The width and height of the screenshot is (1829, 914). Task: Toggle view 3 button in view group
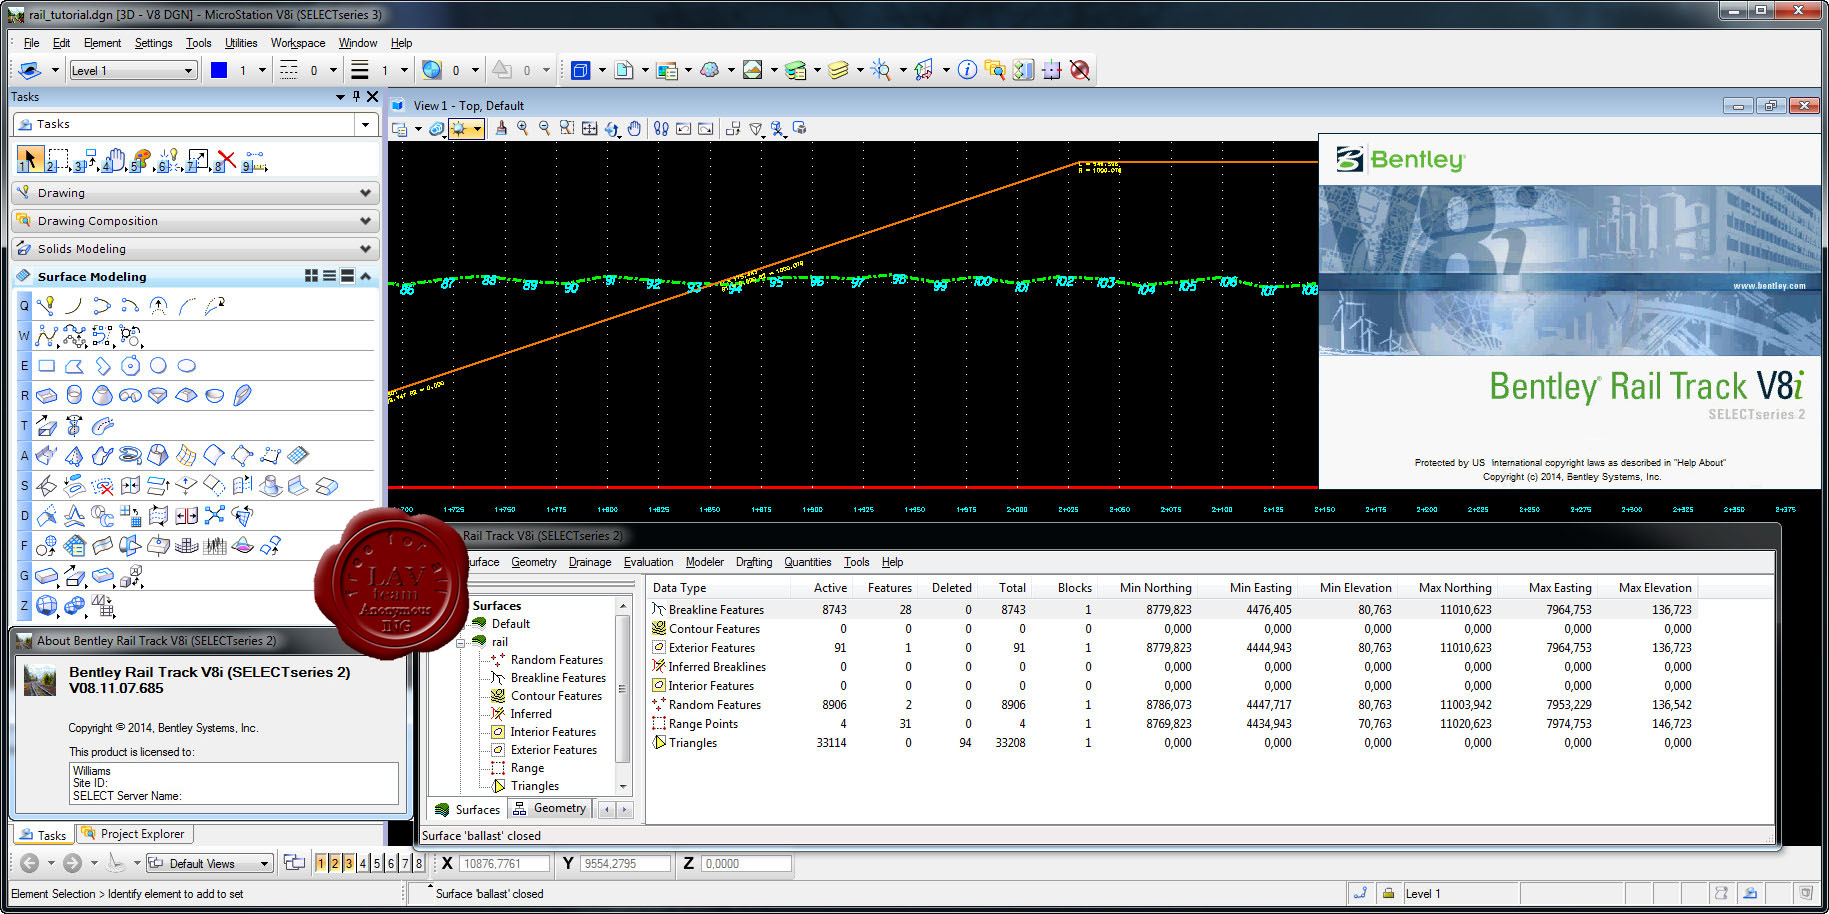coord(349,863)
